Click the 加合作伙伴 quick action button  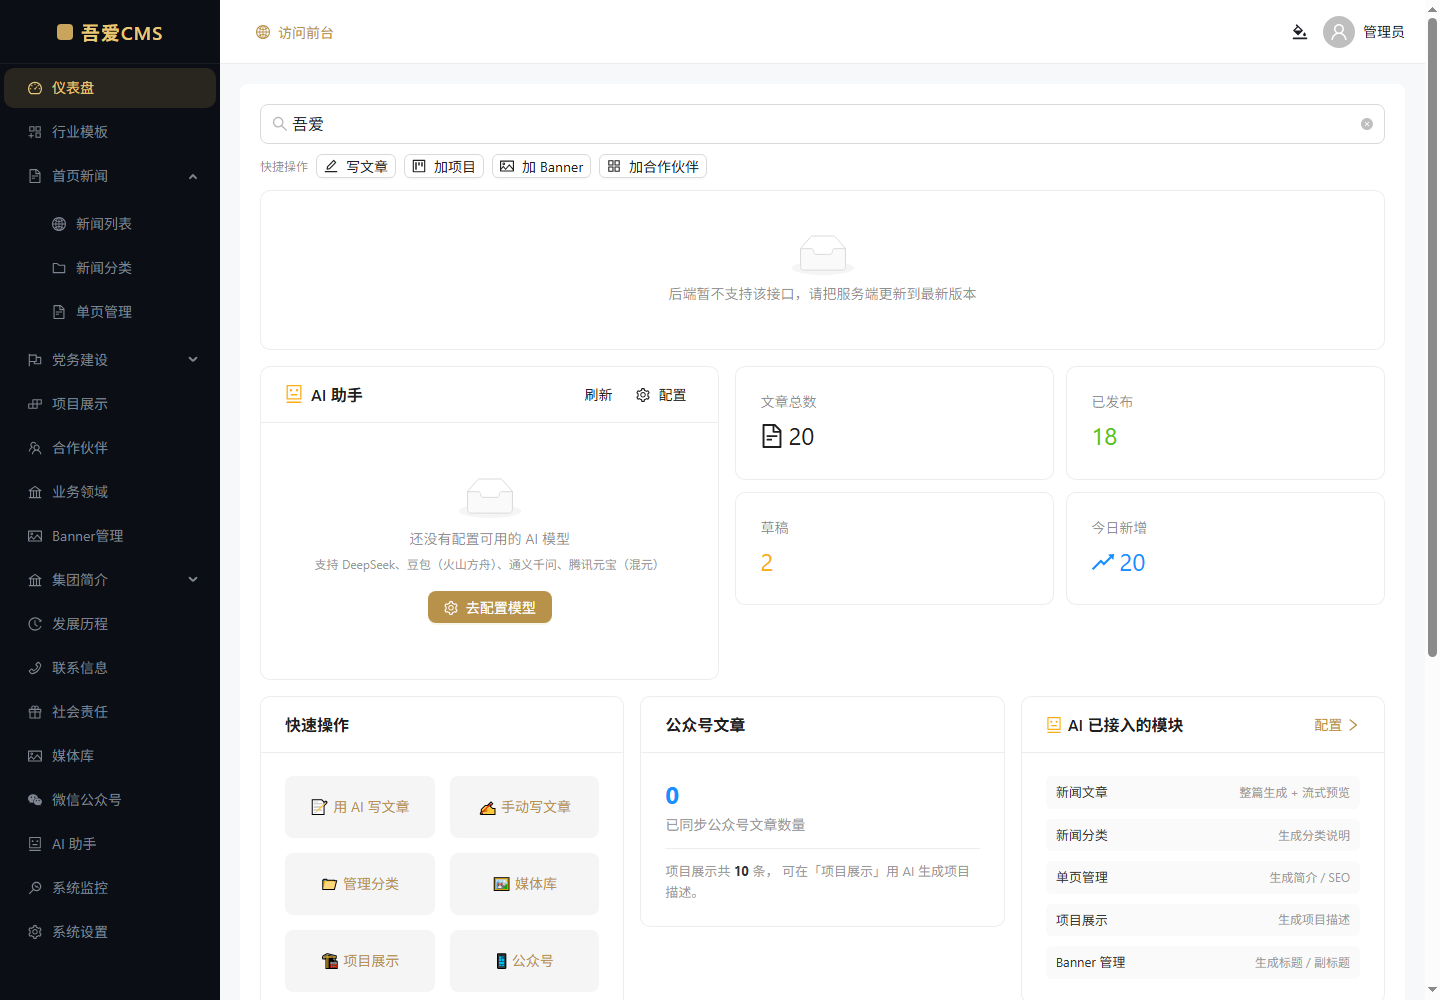tap(653, 166)
